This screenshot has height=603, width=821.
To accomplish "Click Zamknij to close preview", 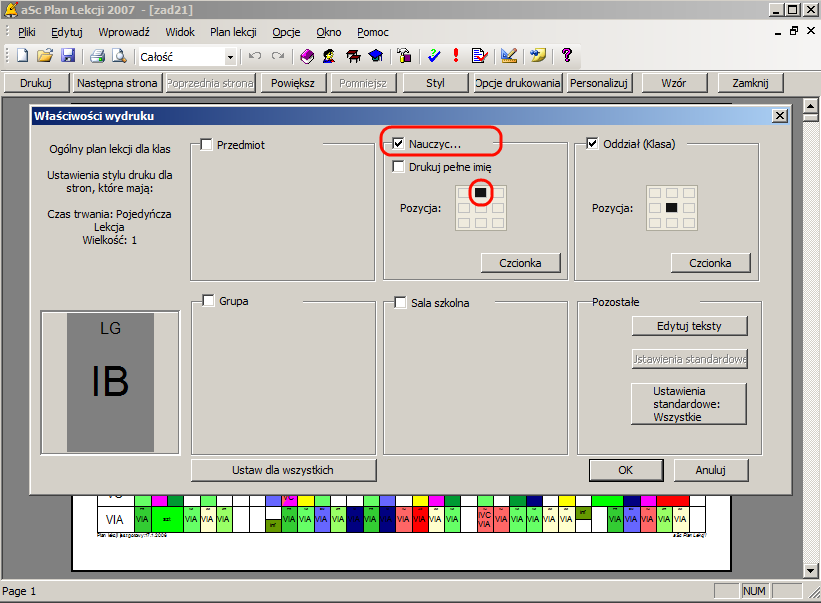I will (x=750, y=83).
